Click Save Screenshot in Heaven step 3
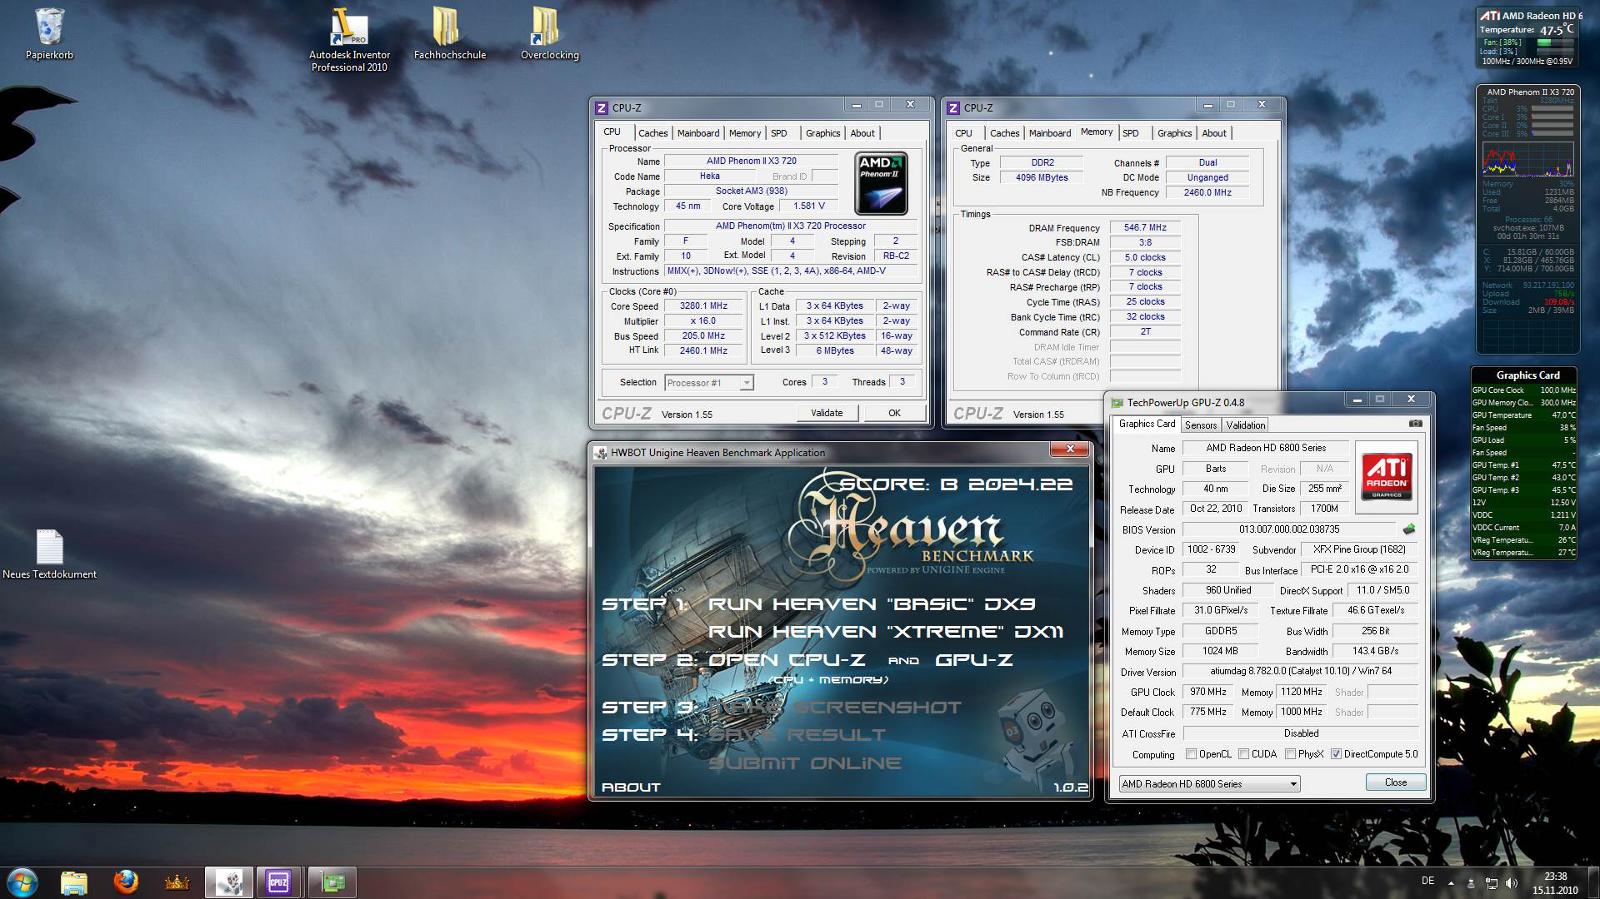Viewport: 1600px width, 899px height. tap(834, 707)
